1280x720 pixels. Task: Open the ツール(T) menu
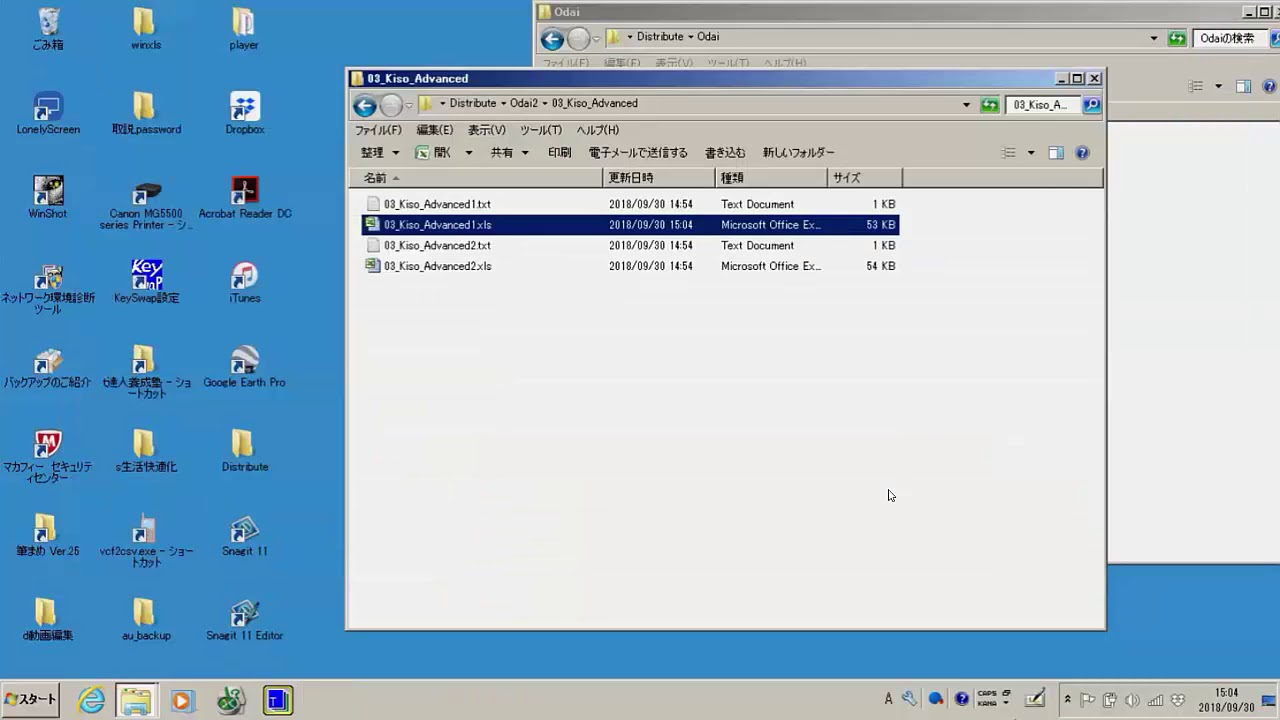click(x=540, y=130)
